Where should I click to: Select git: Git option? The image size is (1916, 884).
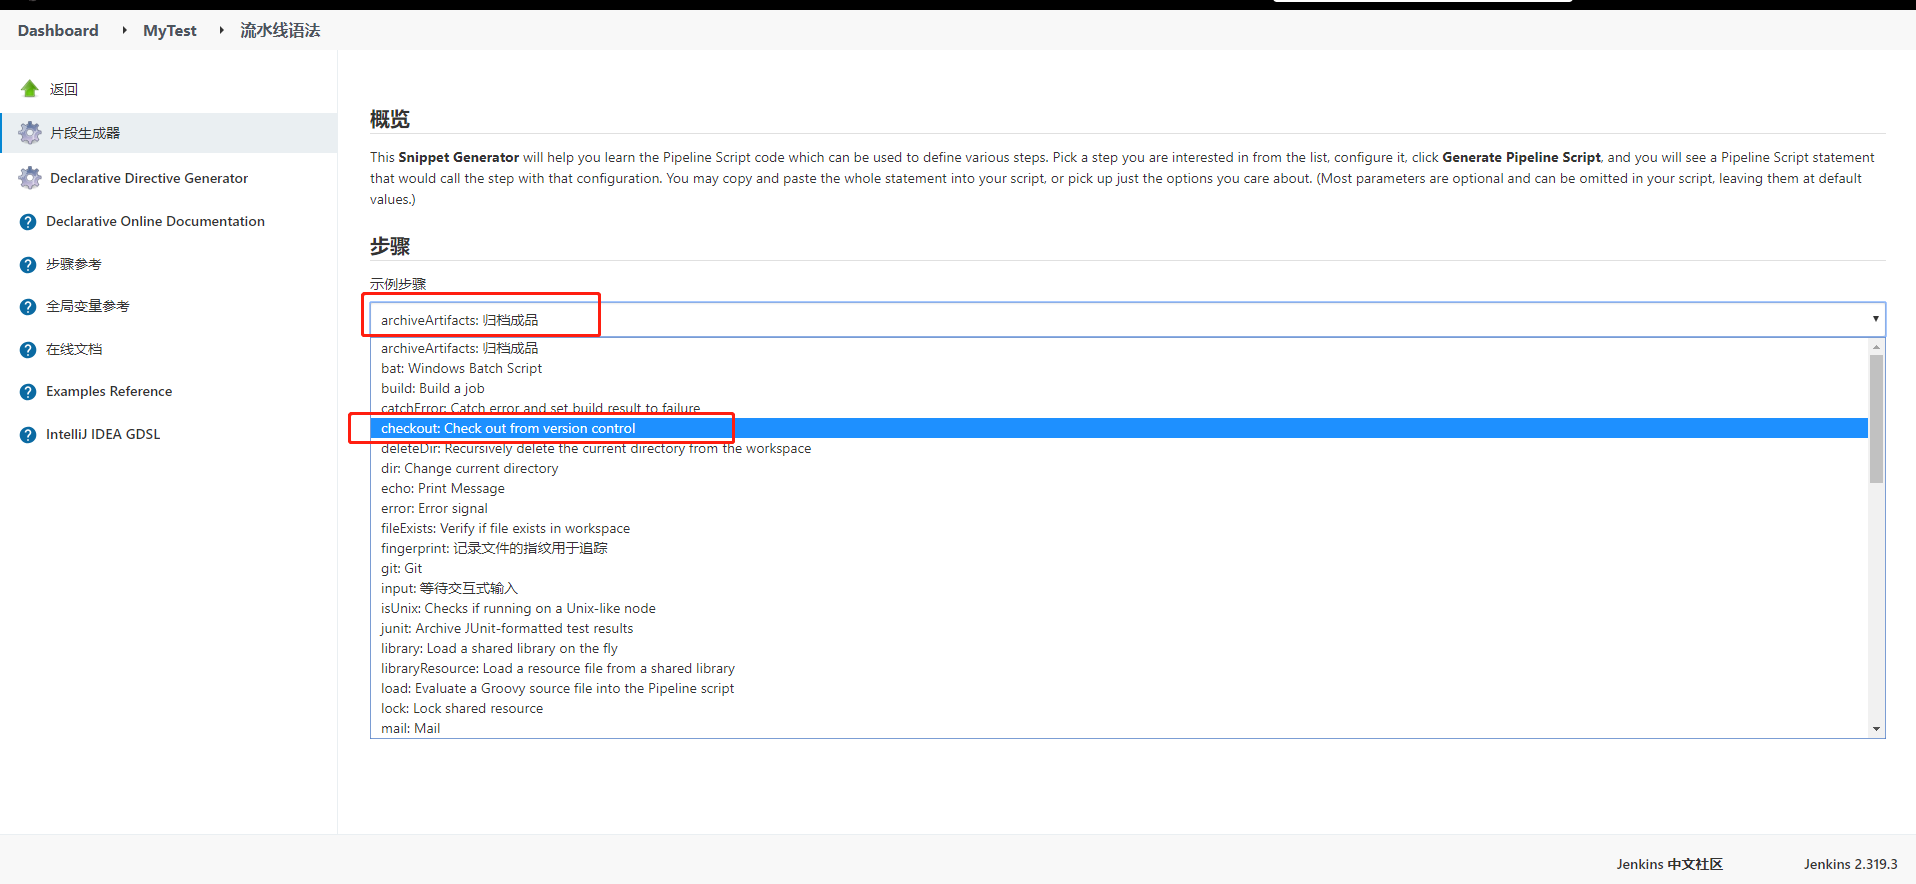(1119, 568)
